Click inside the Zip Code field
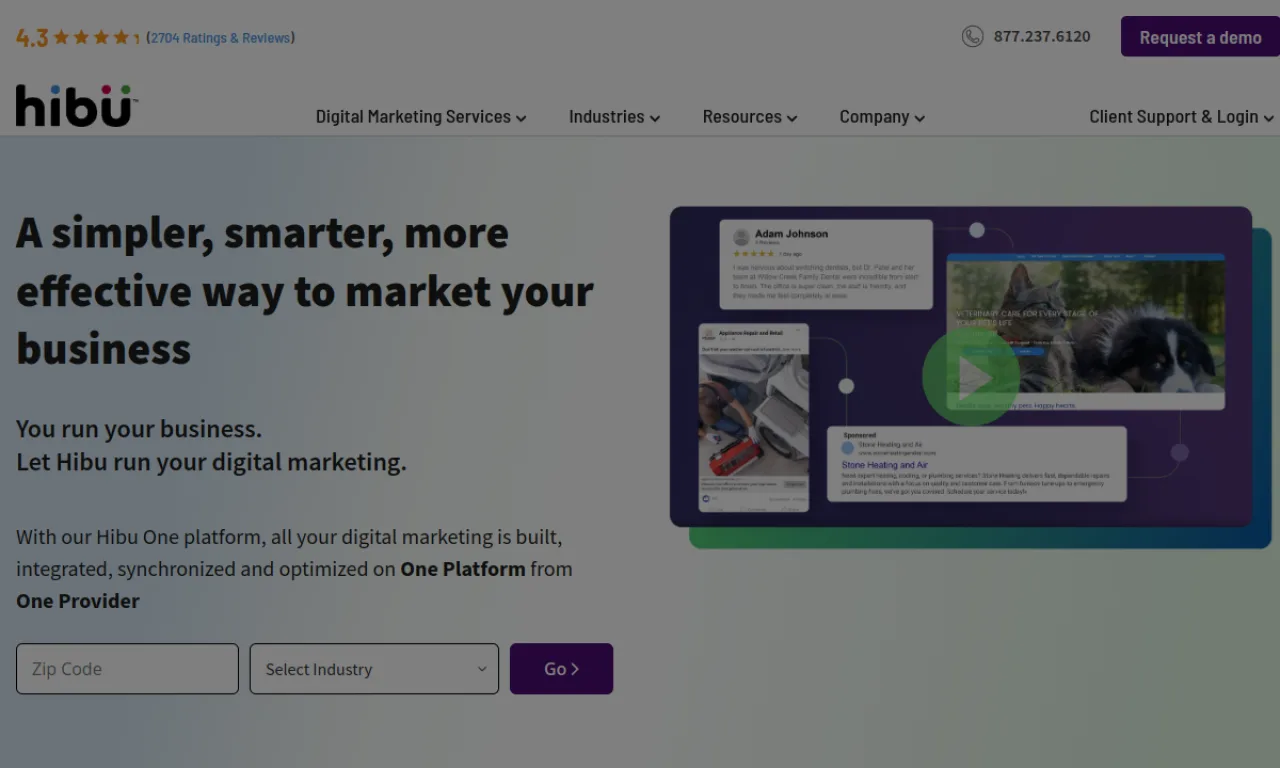Viewport: 1280px width, 768px height. point(127,669)
